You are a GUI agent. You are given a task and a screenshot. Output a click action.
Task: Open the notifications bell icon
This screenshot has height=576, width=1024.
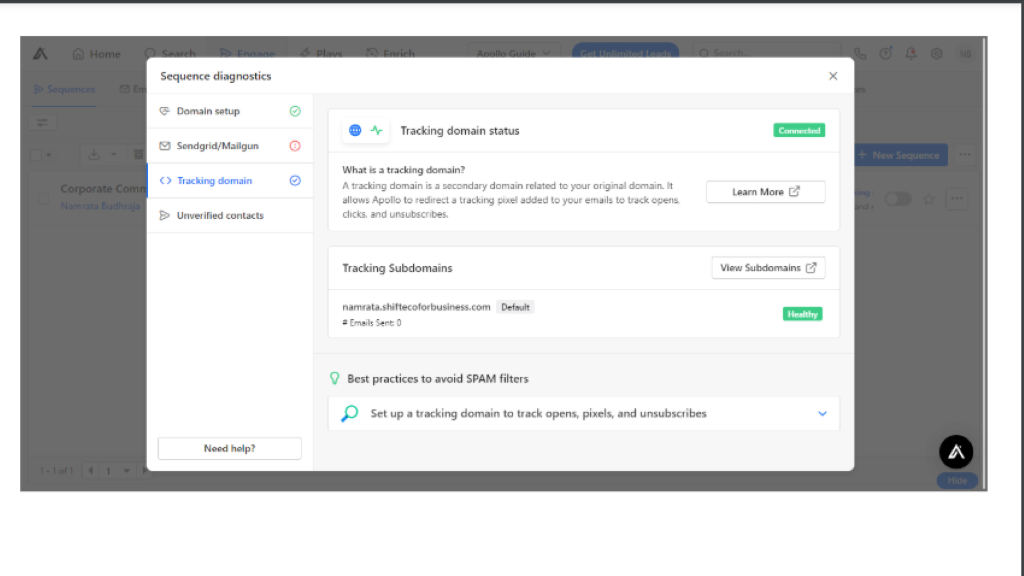(x=910, y=54)
